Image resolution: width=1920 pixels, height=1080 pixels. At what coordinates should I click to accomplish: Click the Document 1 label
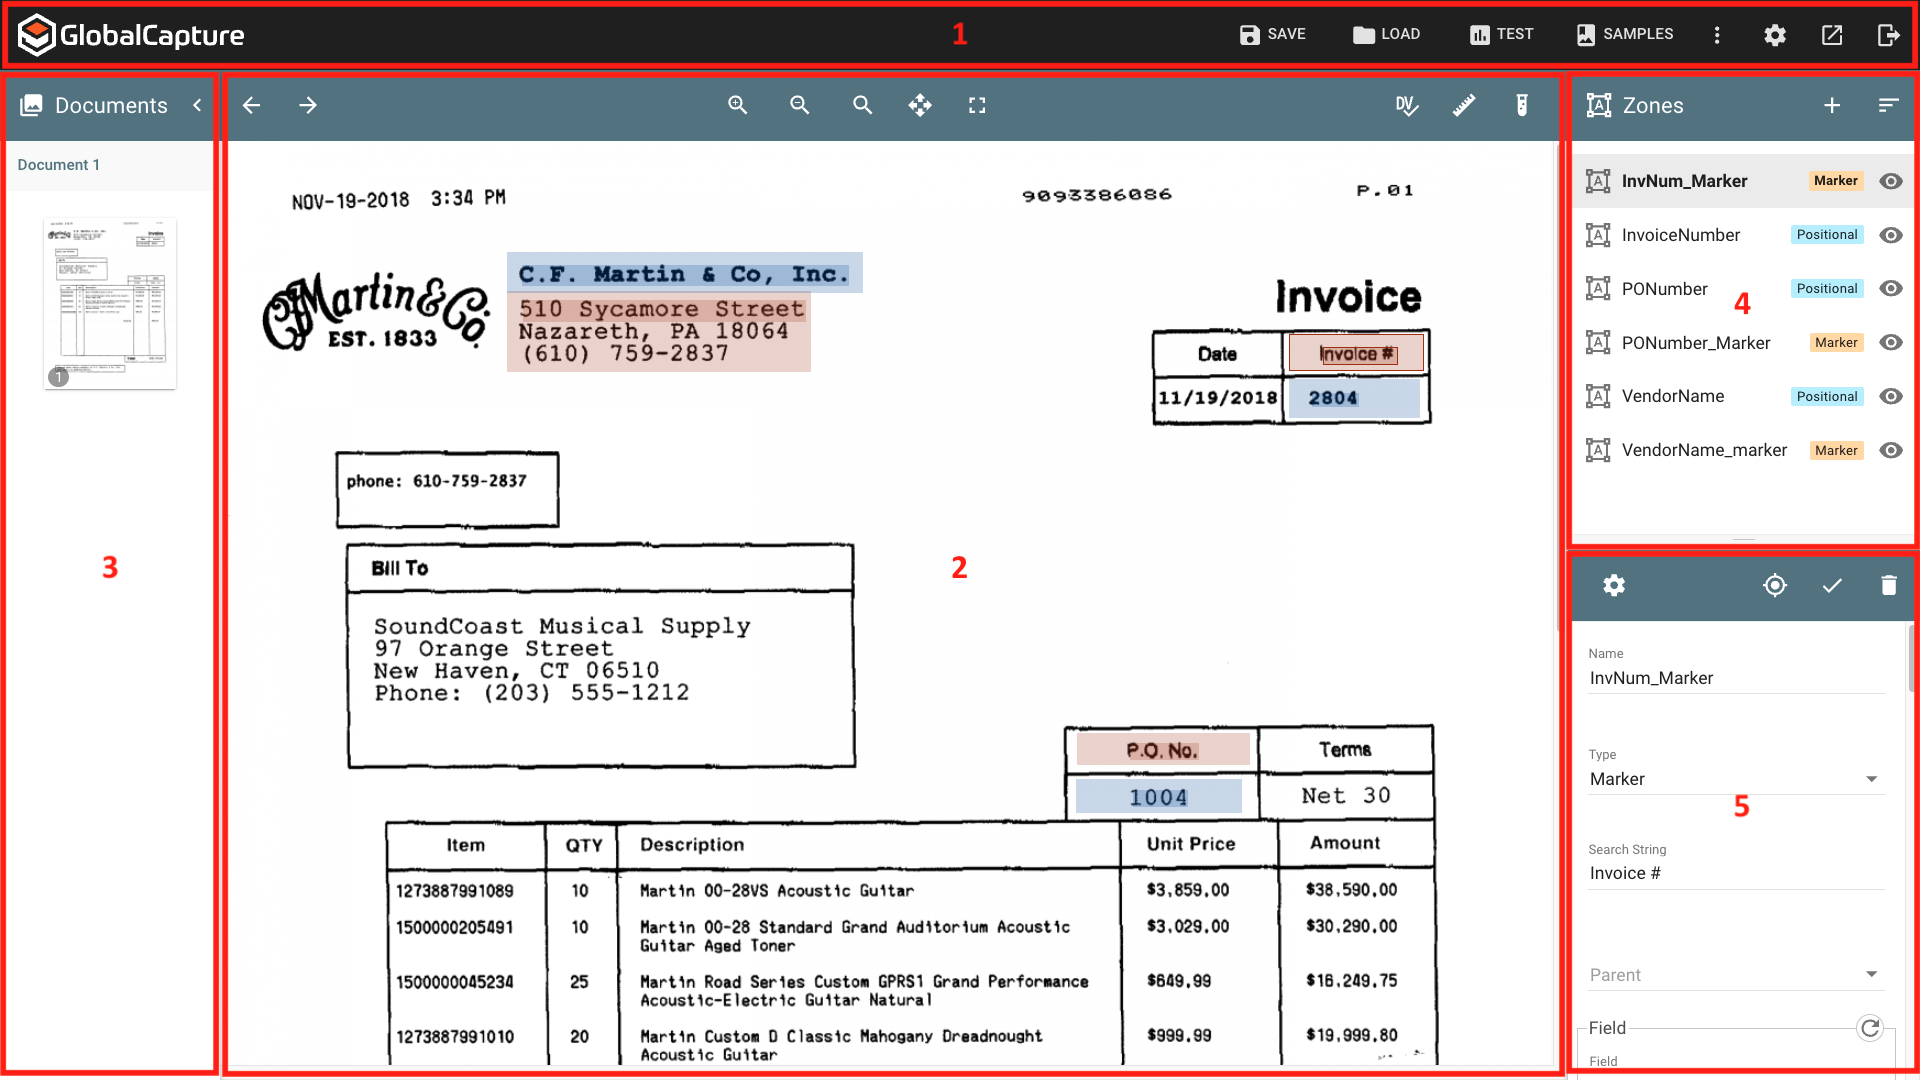(x=59, y=165)
